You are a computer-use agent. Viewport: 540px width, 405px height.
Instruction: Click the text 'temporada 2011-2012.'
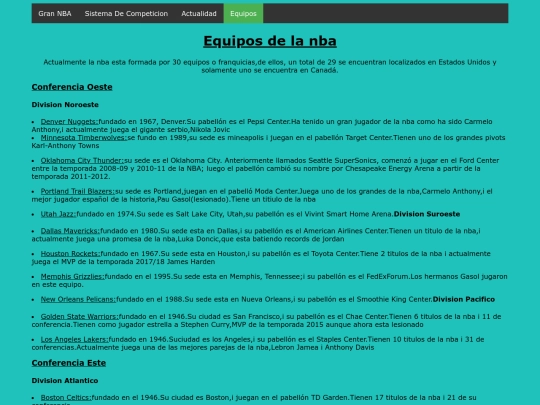[71, 177]
